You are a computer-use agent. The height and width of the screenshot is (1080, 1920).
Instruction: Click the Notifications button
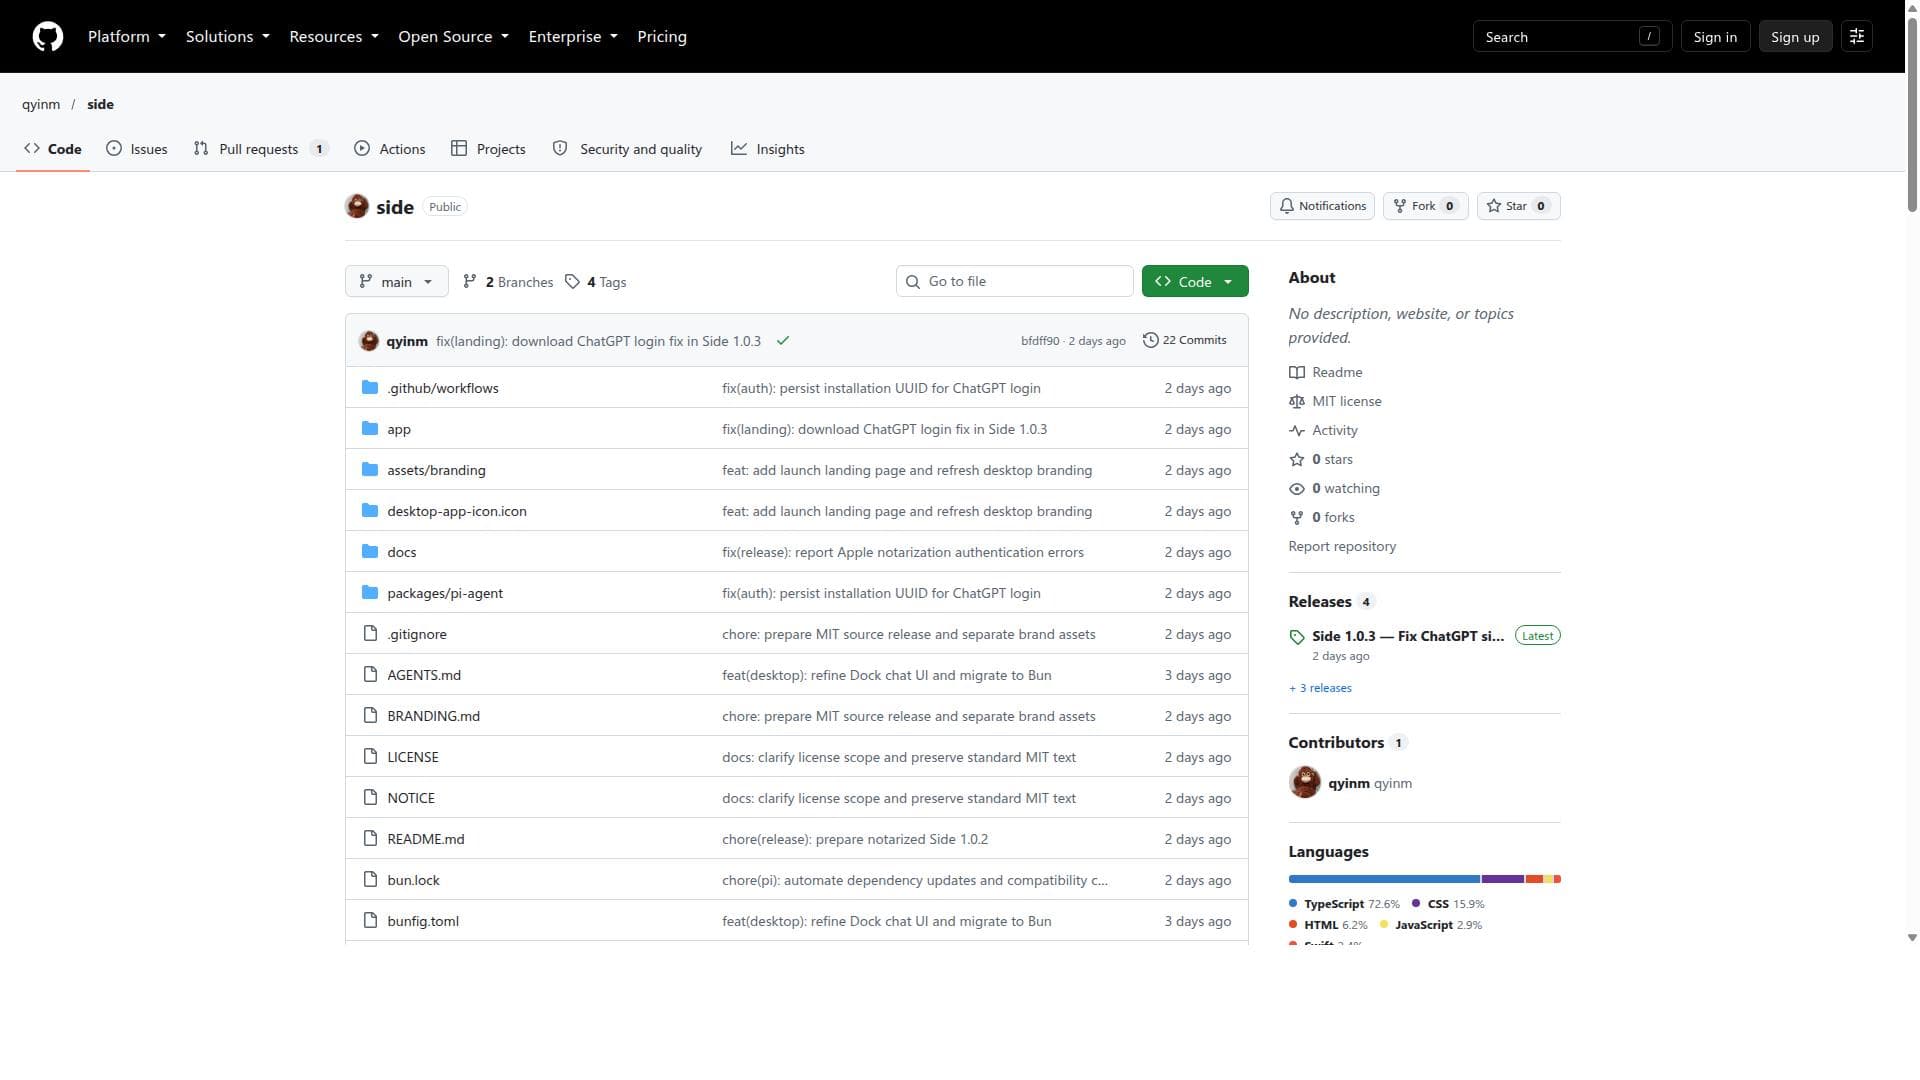point(1322,206)
